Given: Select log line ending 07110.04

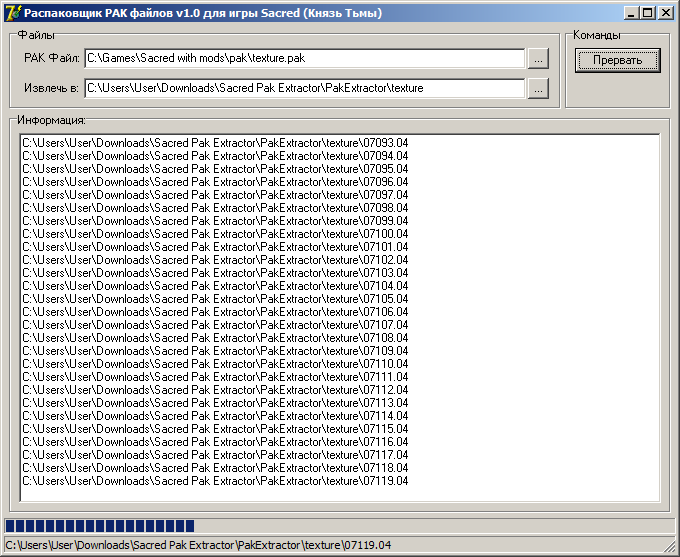Looking at the screenshot, I should pyautogui.click(x=215, y=364).
